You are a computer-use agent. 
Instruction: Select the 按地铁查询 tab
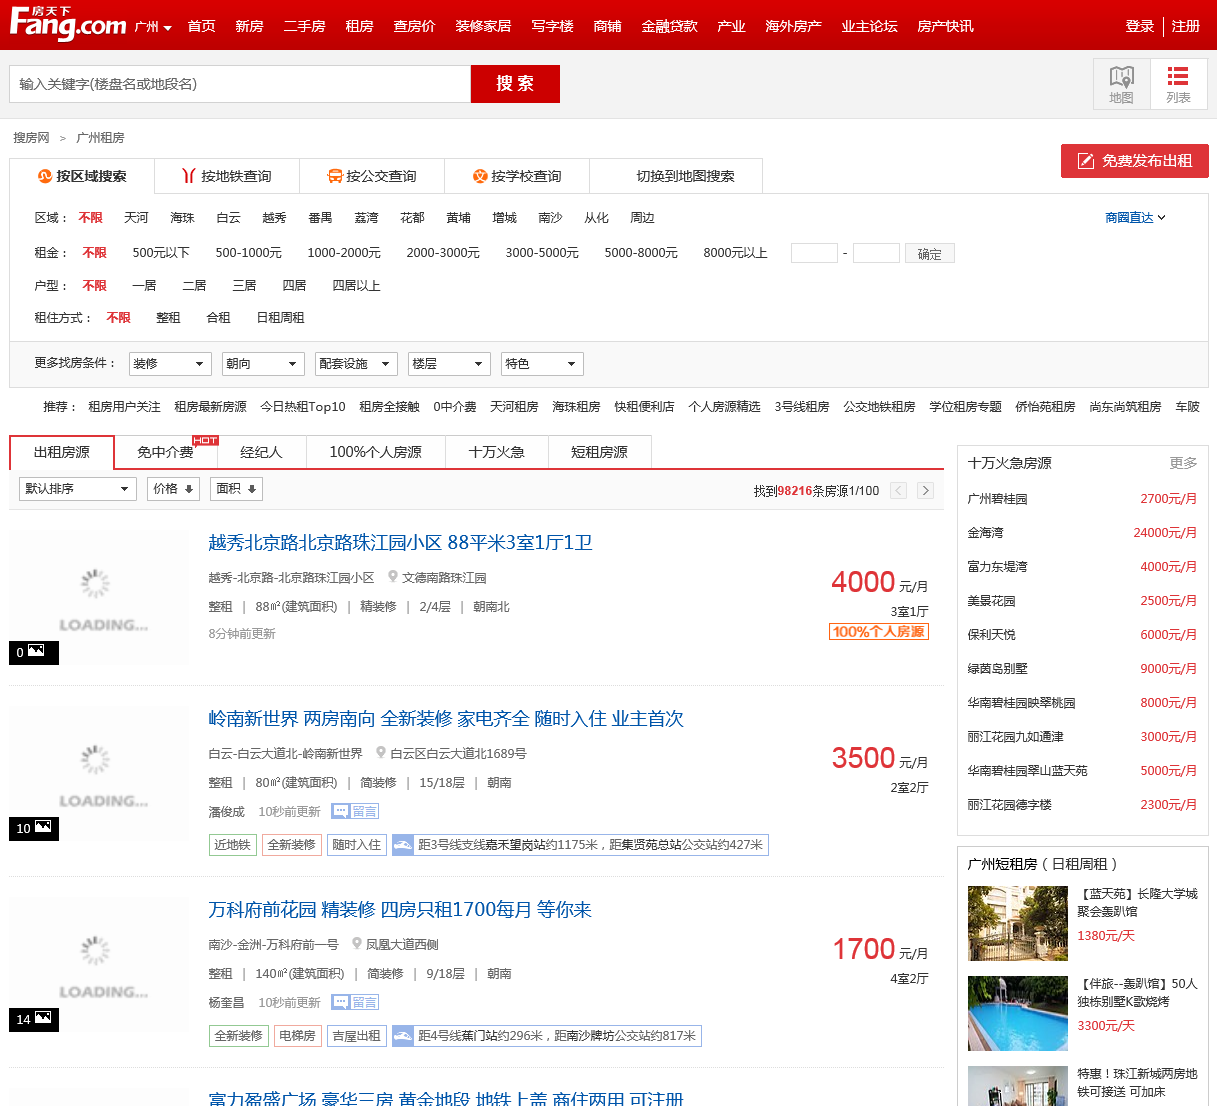(227, 176)
